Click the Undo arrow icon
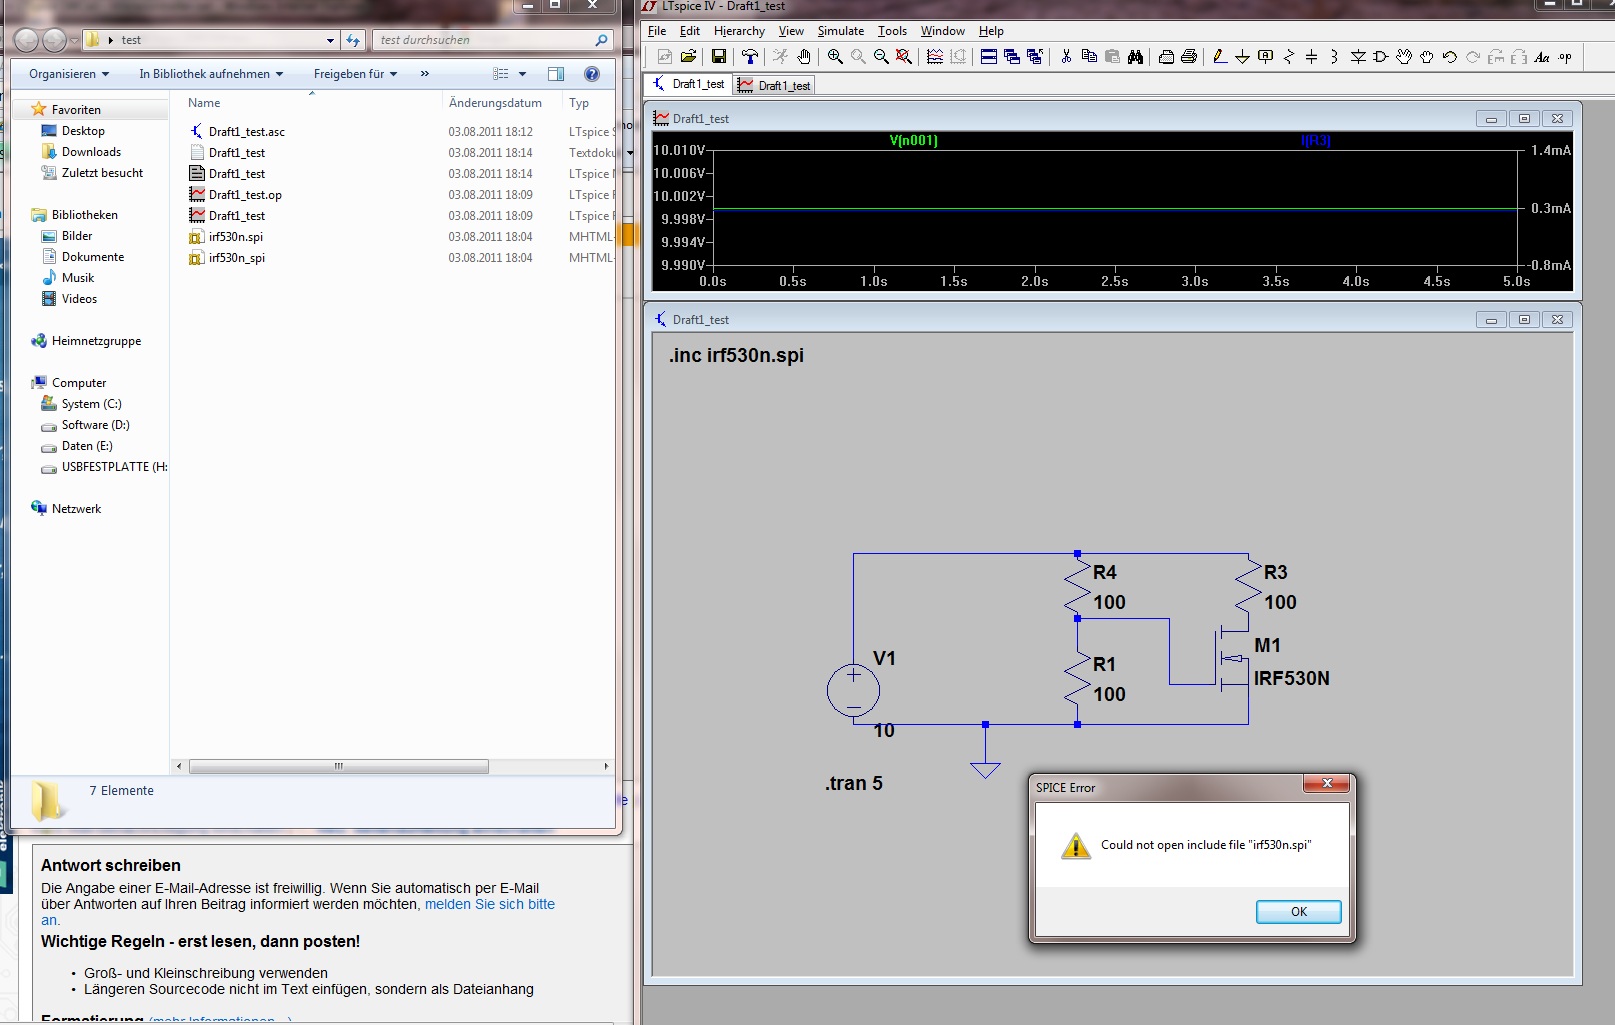Viewport: 1615px width, 1025px height. point(1450,57)
